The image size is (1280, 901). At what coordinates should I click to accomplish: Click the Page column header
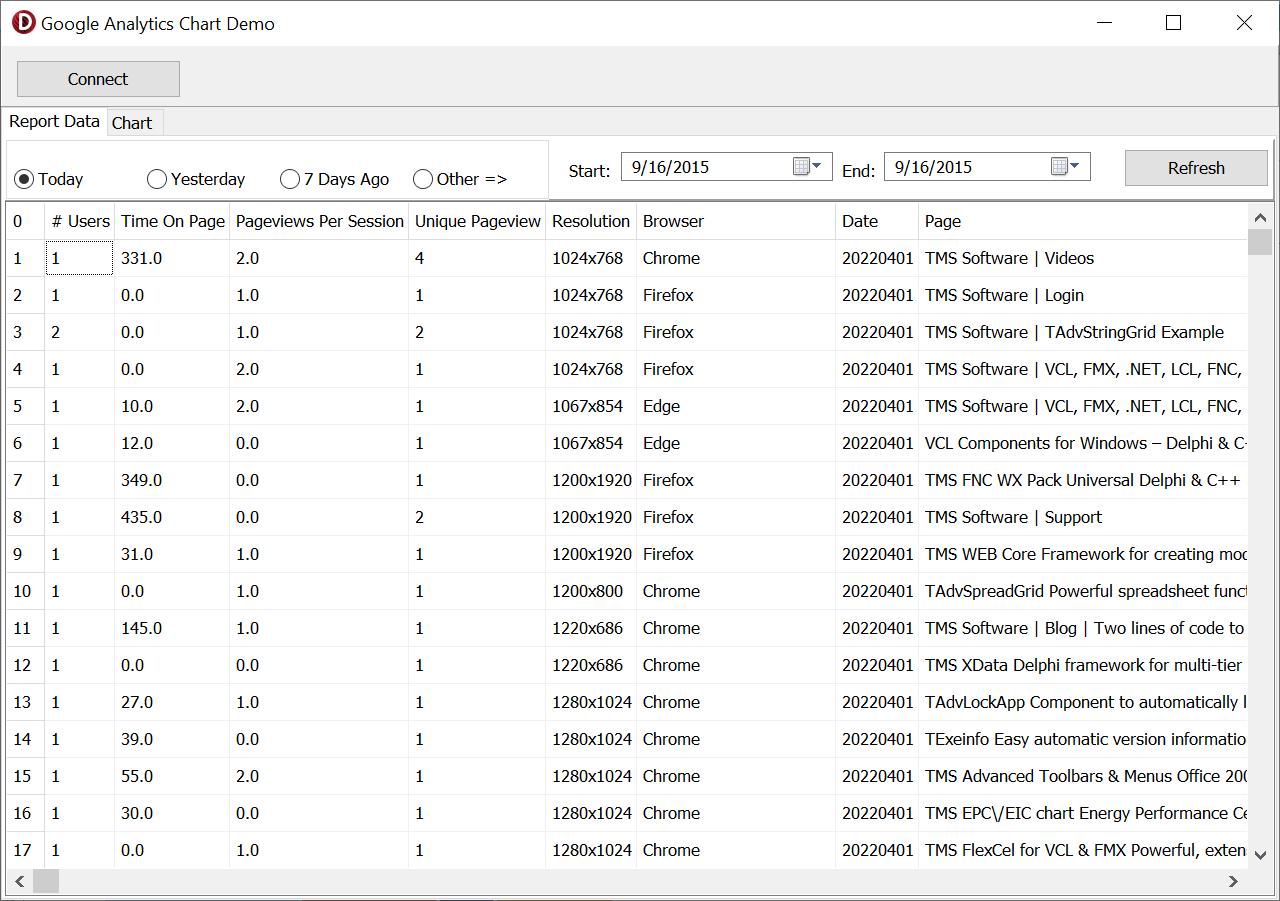pos(1083,221)
